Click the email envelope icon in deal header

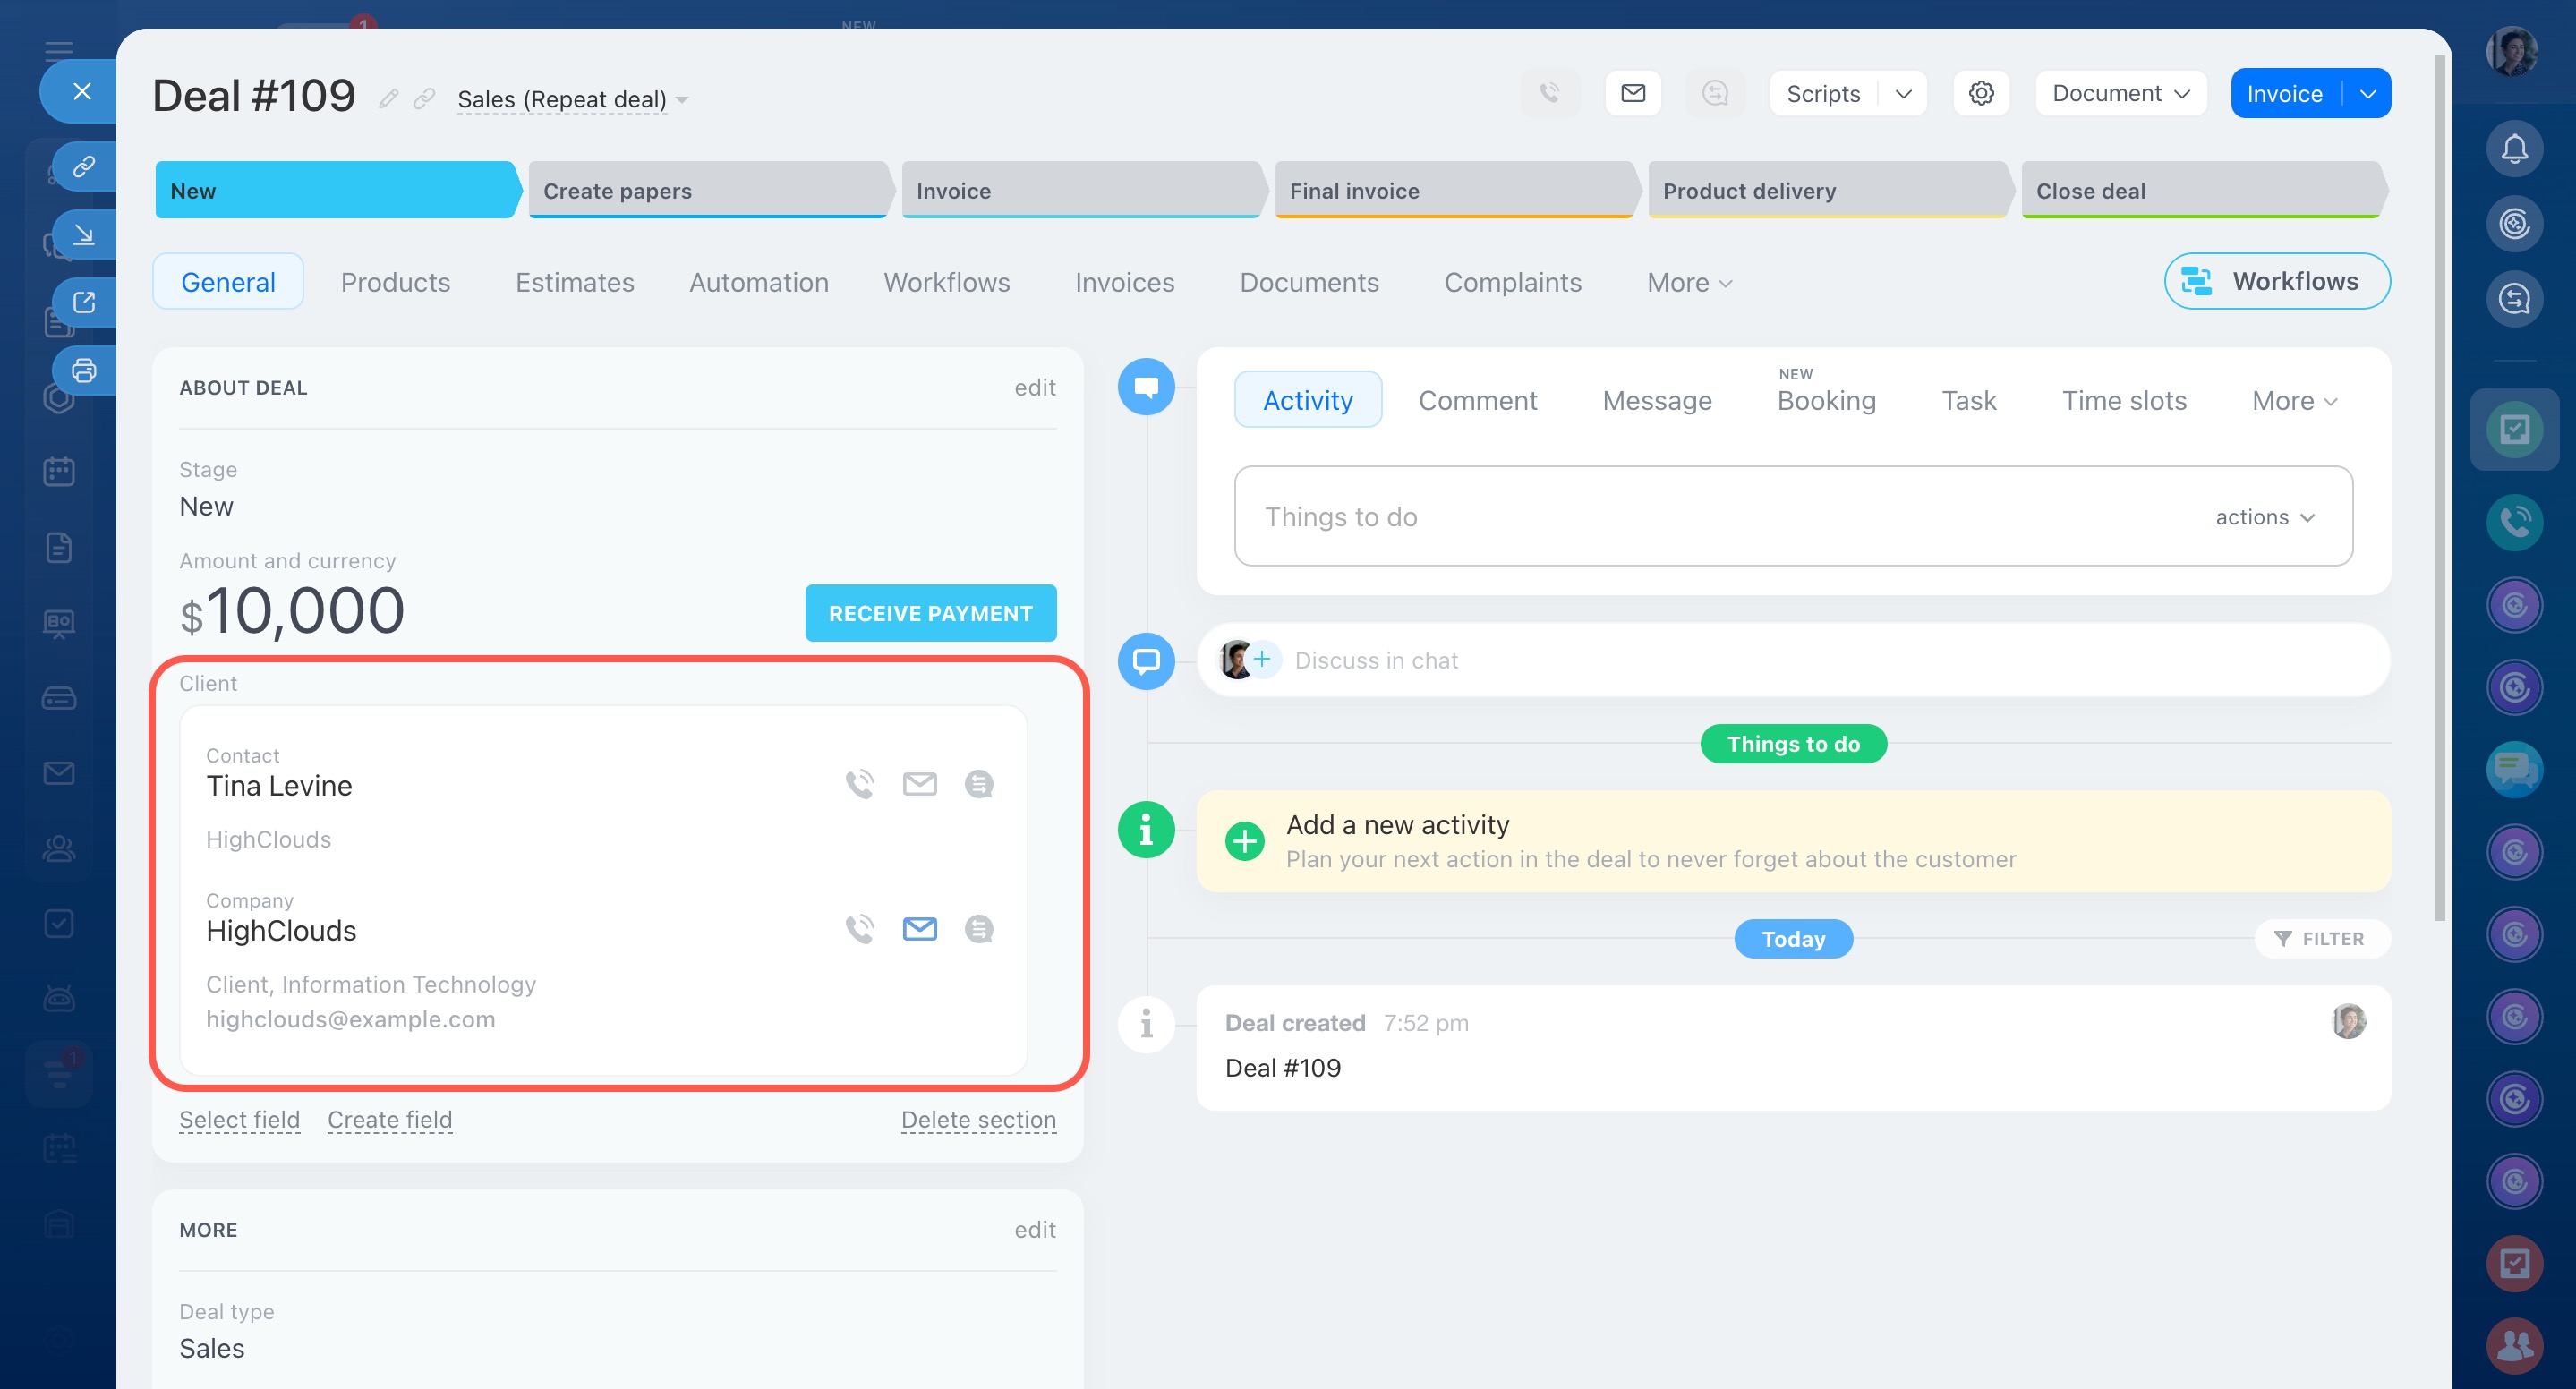pyautogui.click(x=1632, y=93)
